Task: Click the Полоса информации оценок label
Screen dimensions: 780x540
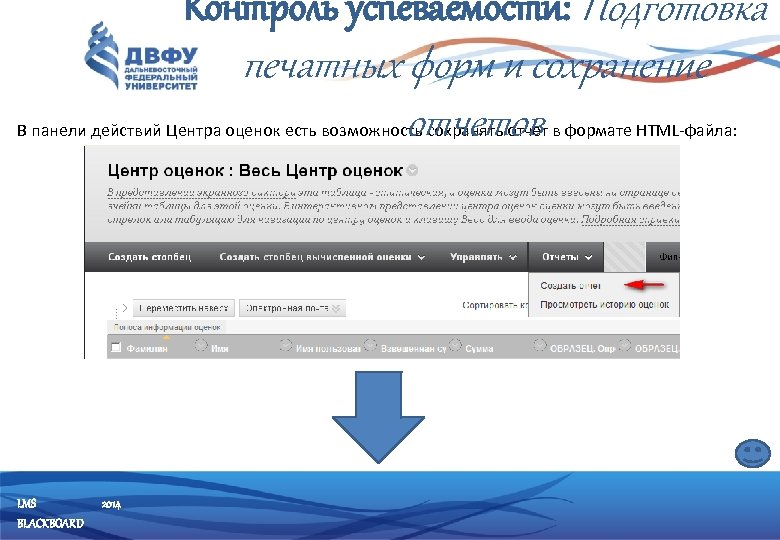Action: point(167,327)
